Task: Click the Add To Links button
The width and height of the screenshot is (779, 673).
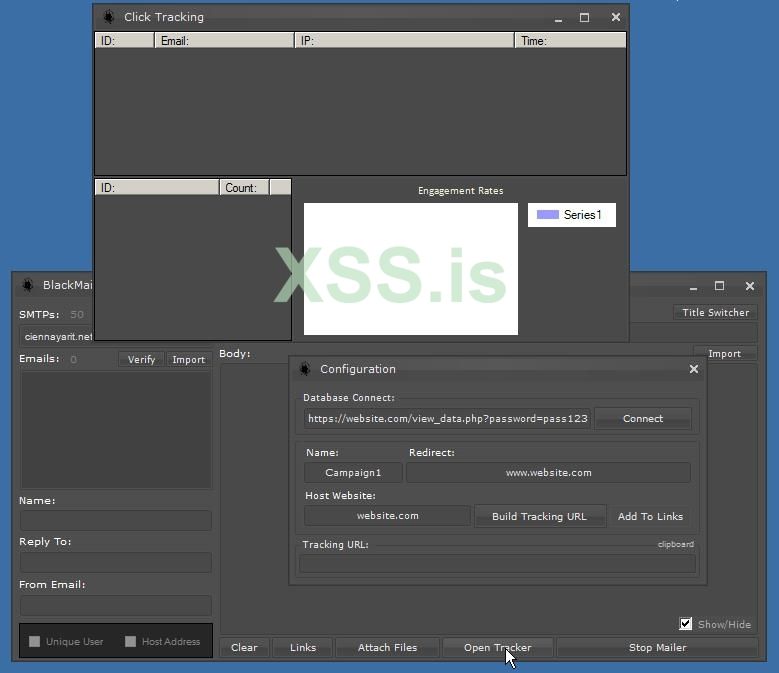Action: point(650,516)
